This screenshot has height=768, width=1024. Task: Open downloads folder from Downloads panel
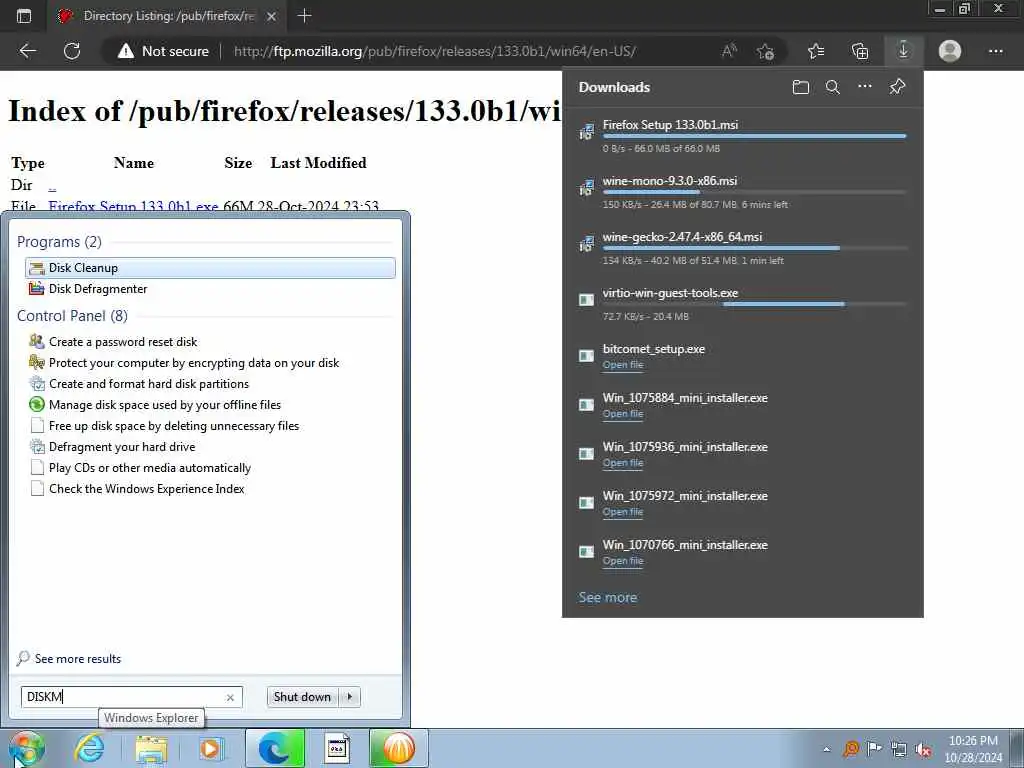801,87
